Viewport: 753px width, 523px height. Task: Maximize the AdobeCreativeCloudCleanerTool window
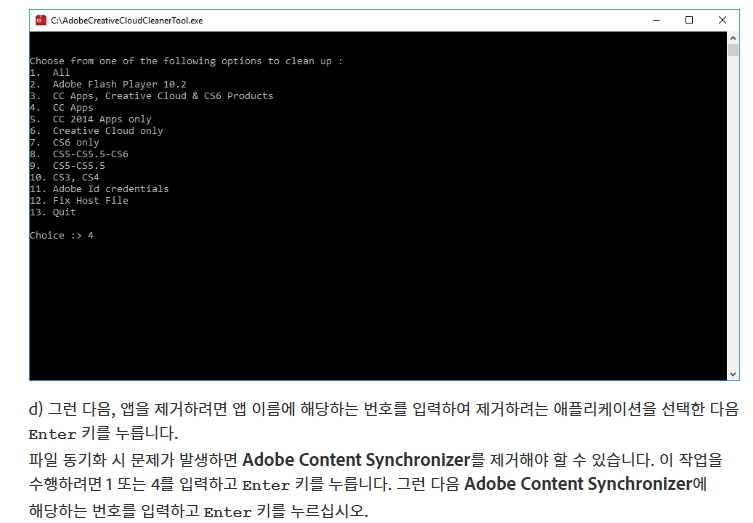(689, 20)
